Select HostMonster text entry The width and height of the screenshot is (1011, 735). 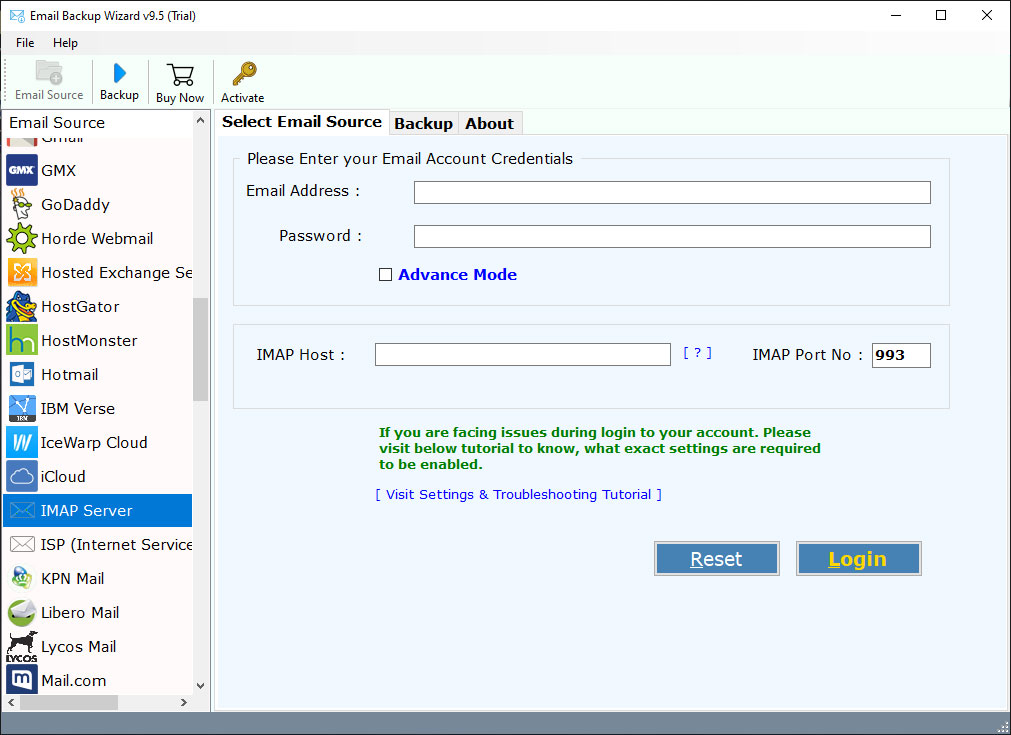(x=89, y=341)
